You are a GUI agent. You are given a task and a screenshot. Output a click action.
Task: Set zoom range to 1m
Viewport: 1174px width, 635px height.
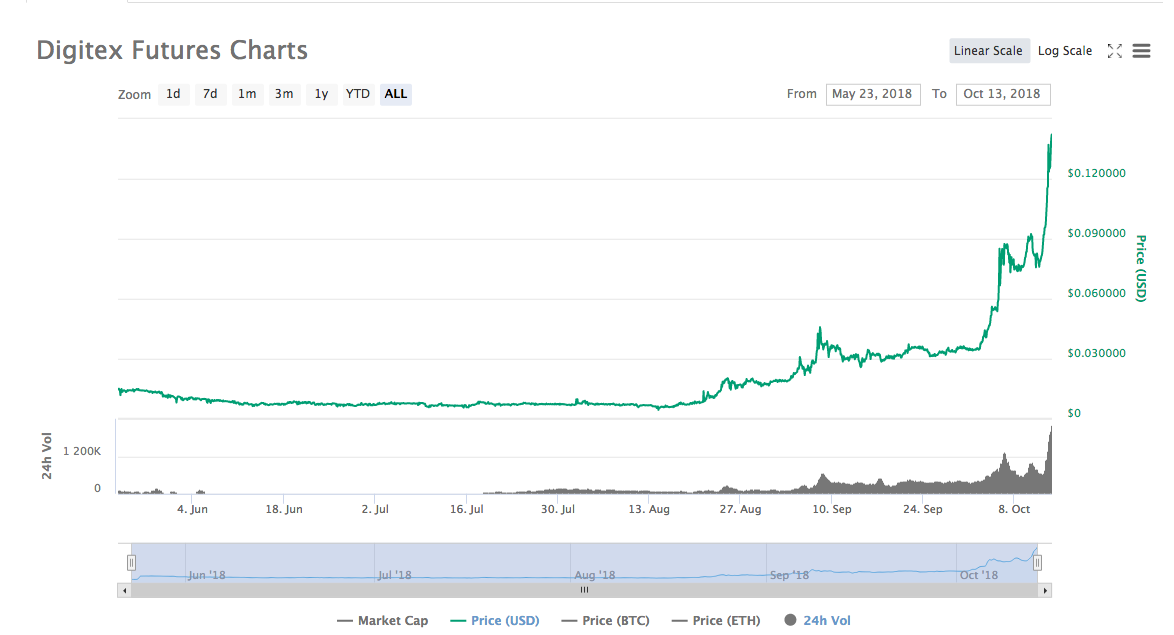(x=247, y=94)
